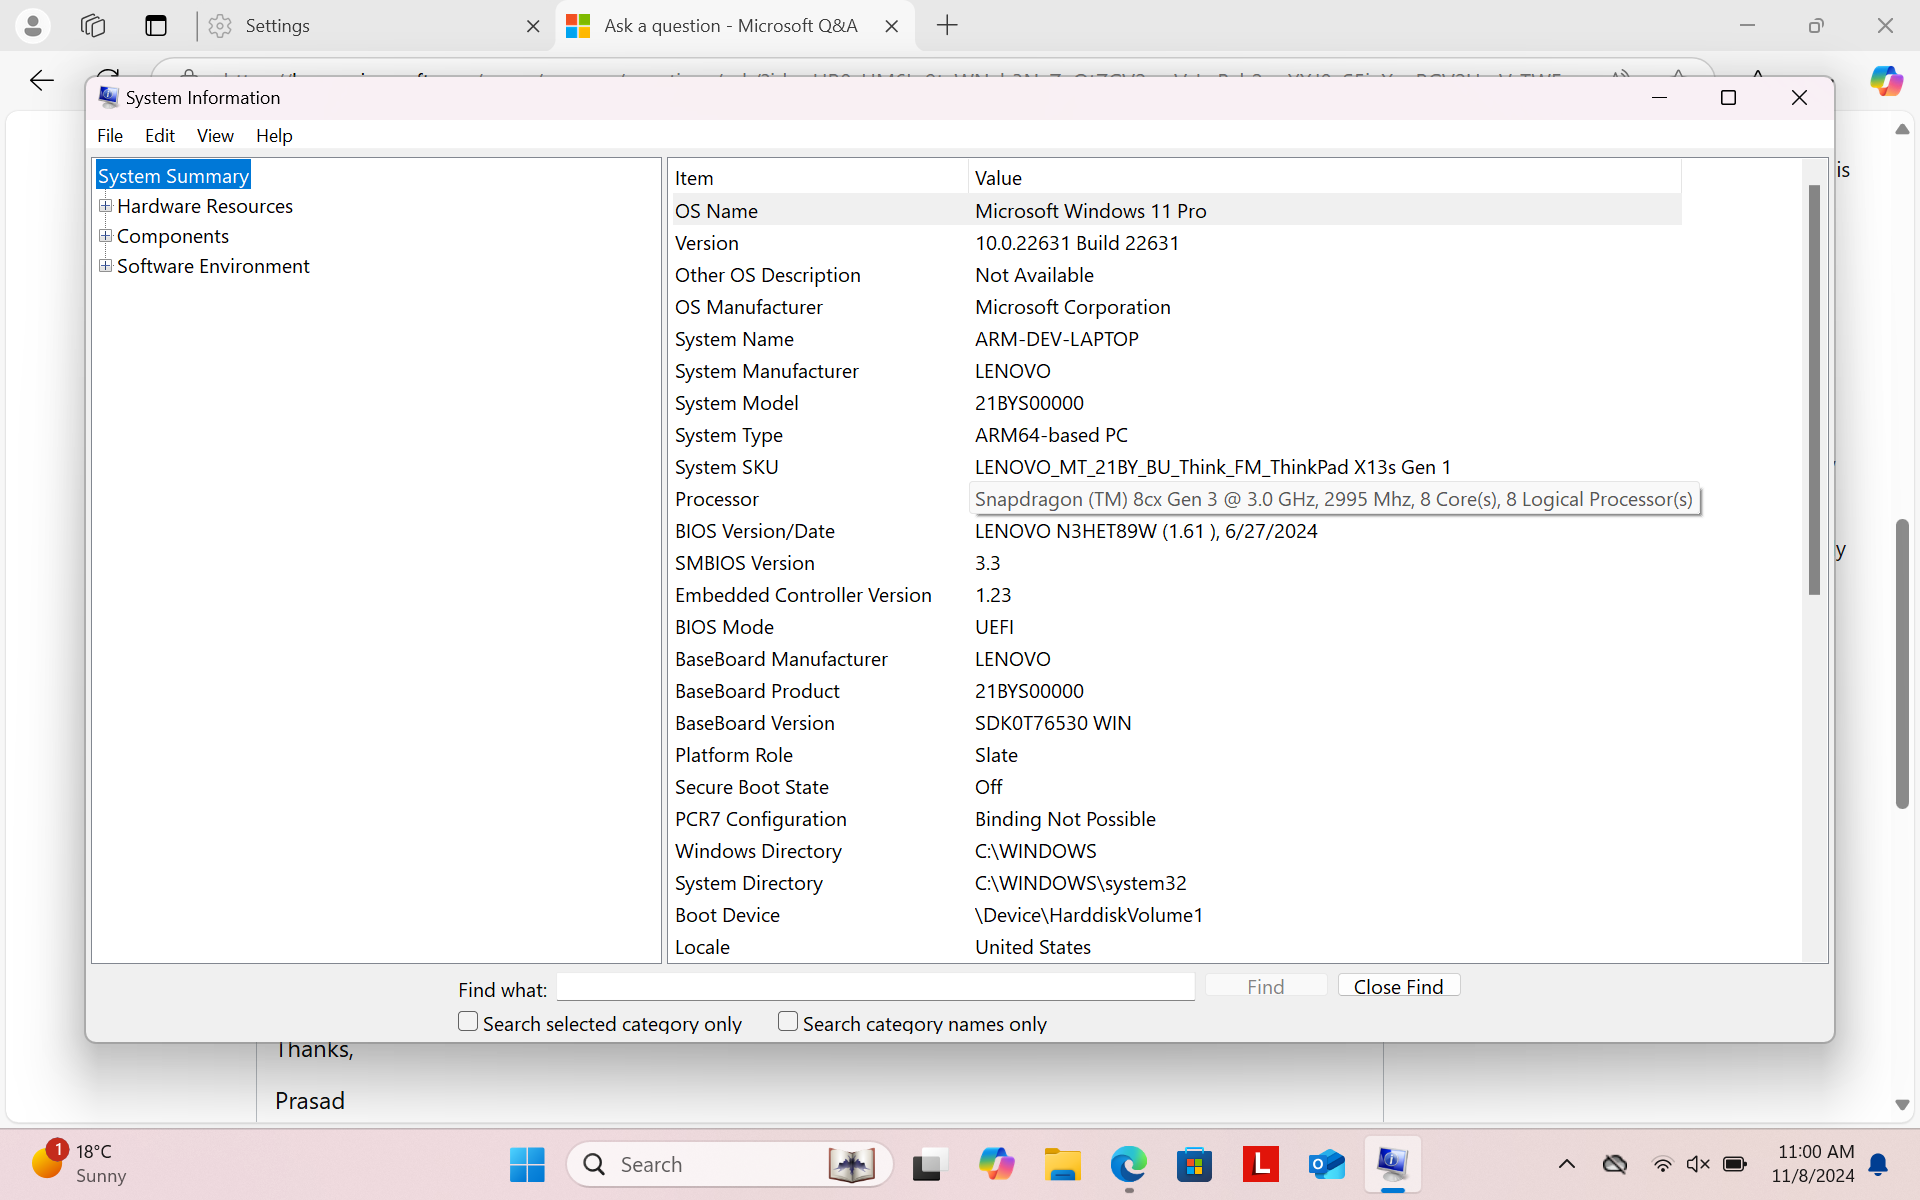1920x1200 pixels.
Task: Open Microsoft Edge from the taskbar
Action: point(1129,1164)
